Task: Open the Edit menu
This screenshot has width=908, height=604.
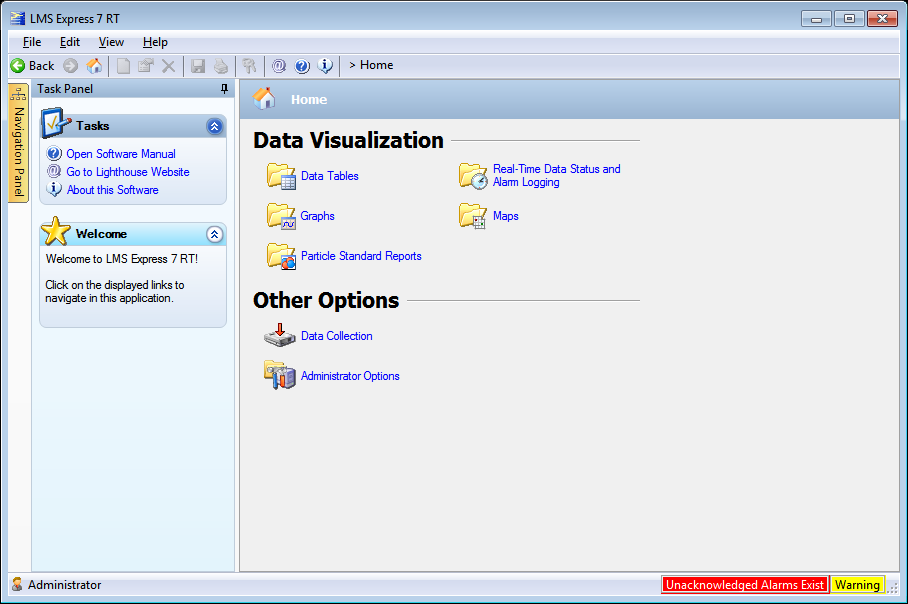Action: pos(69,42)
